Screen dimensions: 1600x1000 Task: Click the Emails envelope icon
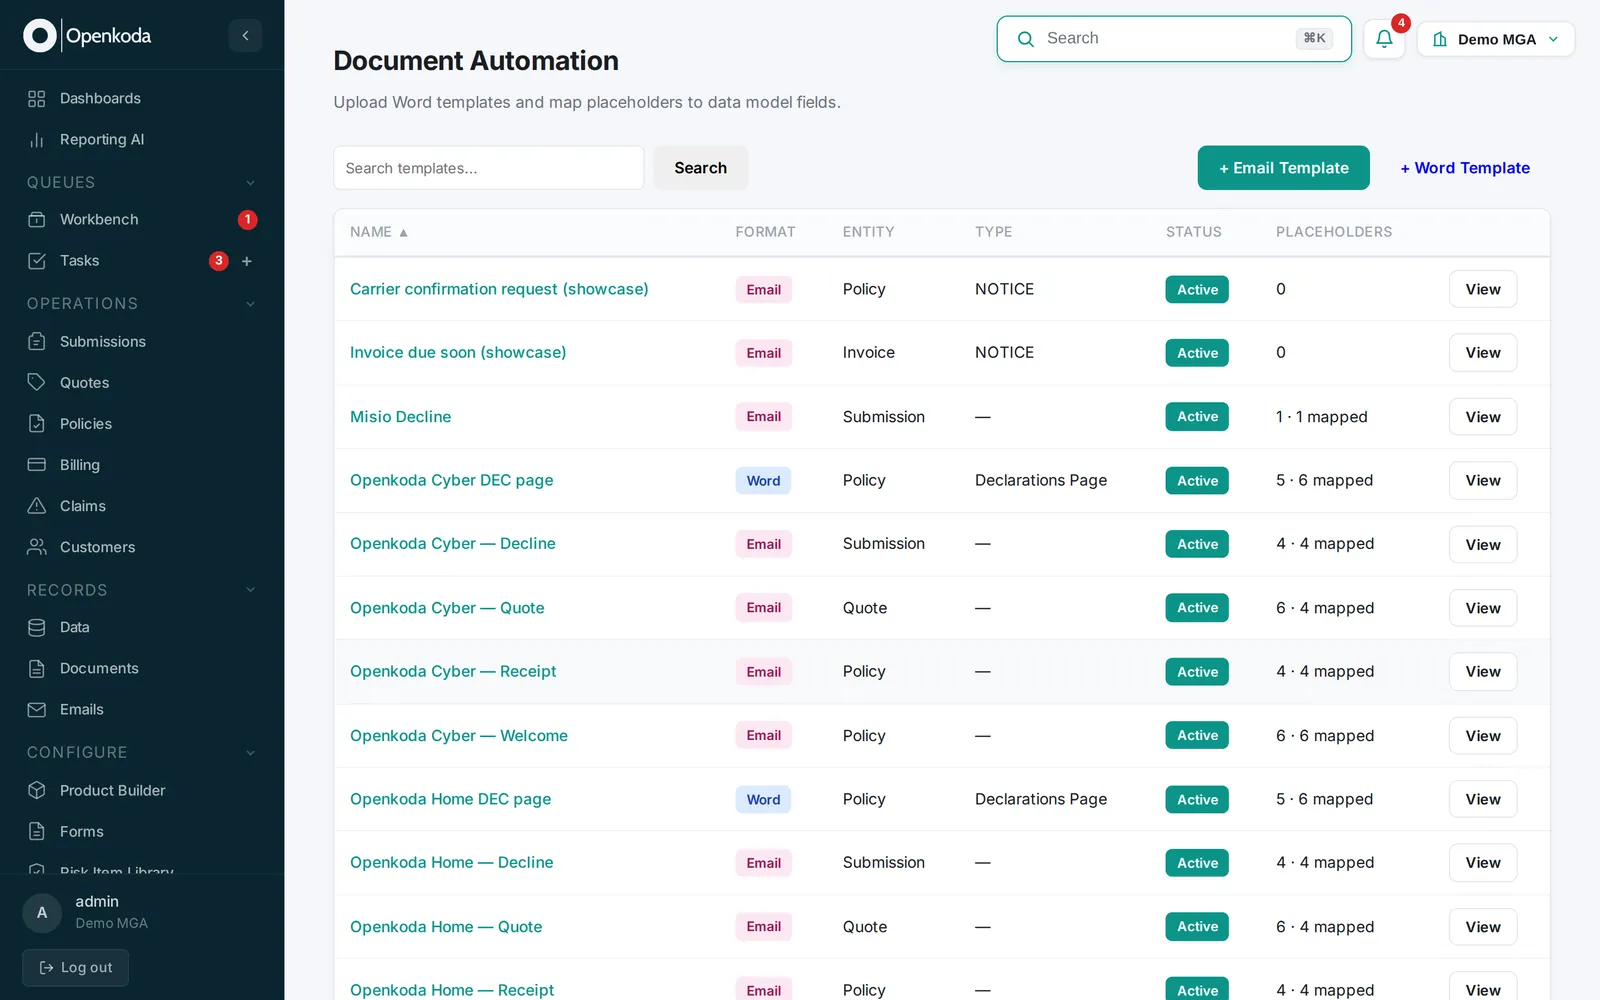click(37, 709)
